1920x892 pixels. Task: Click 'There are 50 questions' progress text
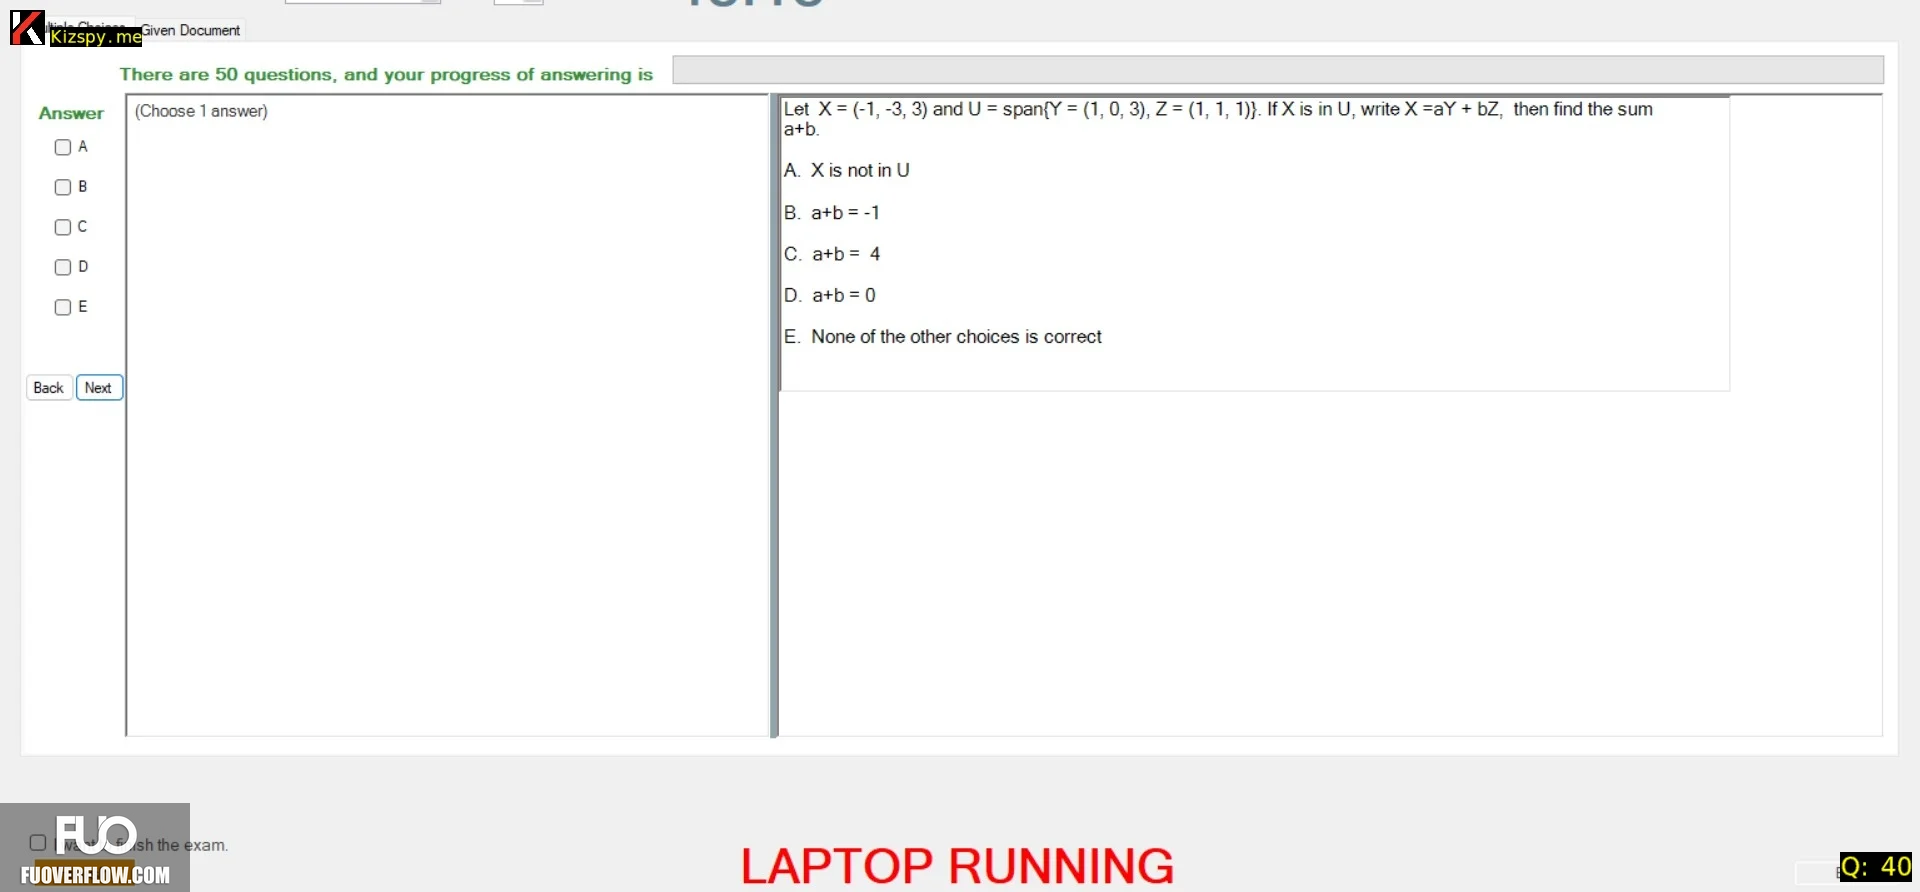(386, 74)
